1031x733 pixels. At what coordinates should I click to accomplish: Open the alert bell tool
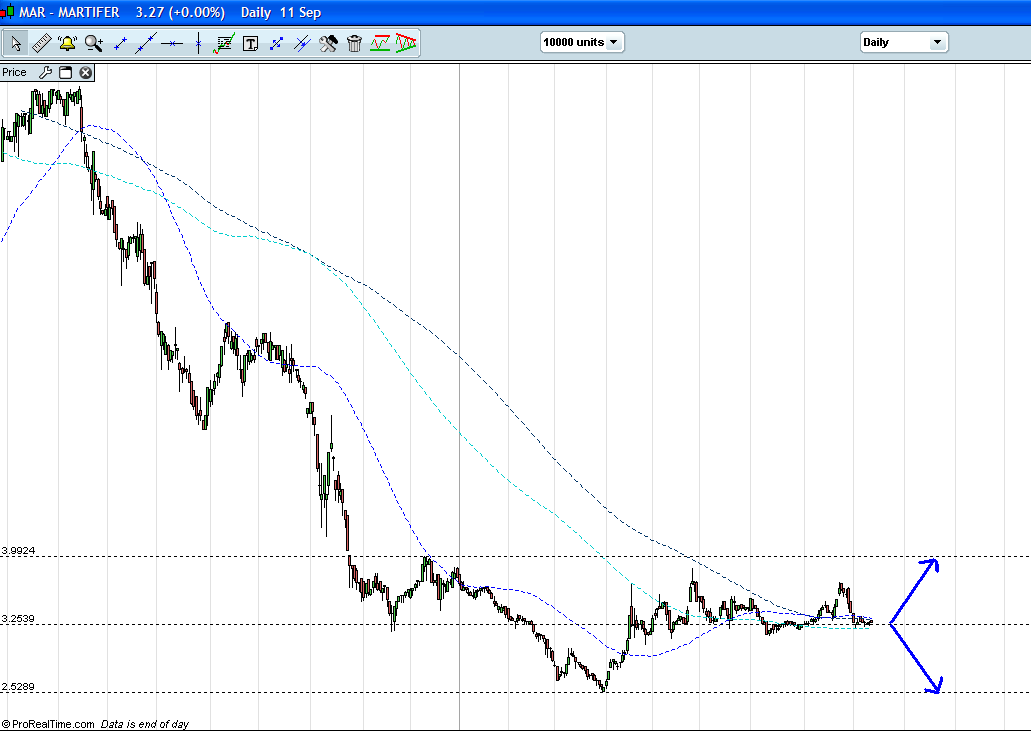coord(67,43)
